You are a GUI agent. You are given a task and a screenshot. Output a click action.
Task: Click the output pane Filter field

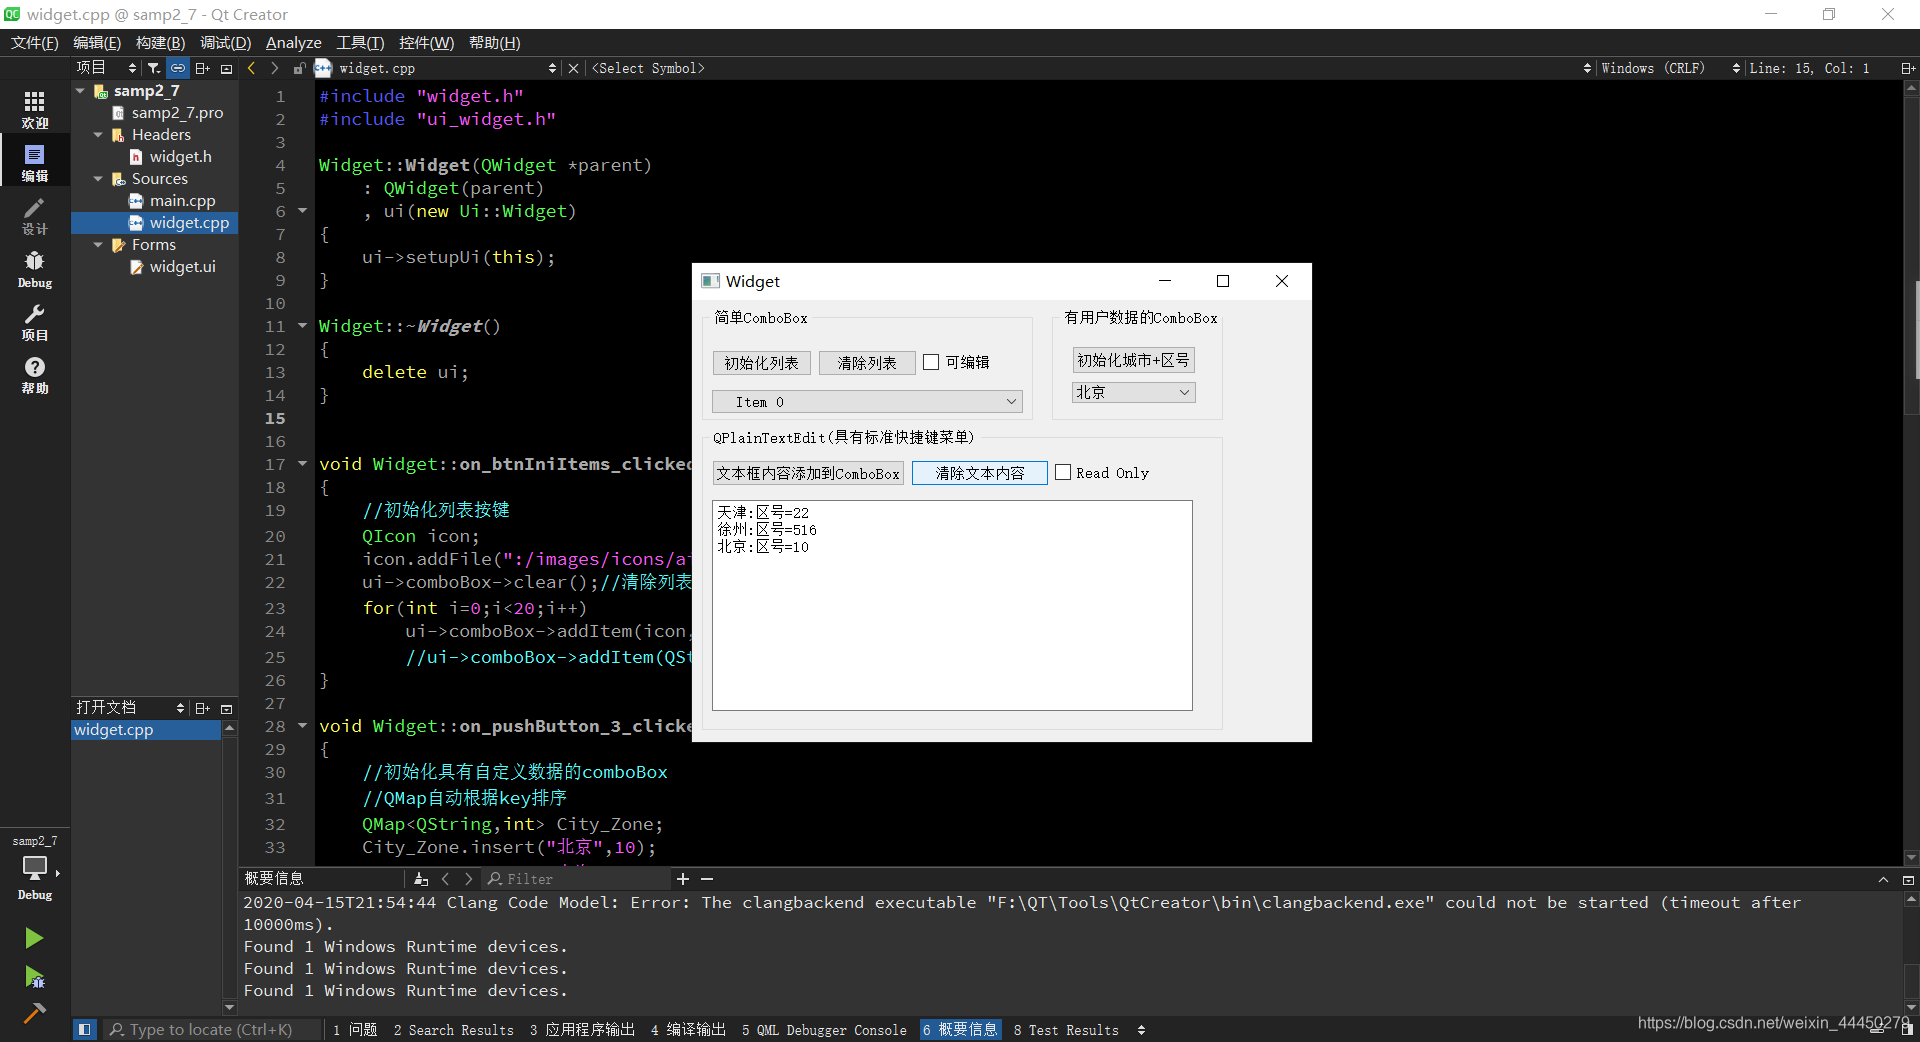pyautogui.click(x=577, y=879)
